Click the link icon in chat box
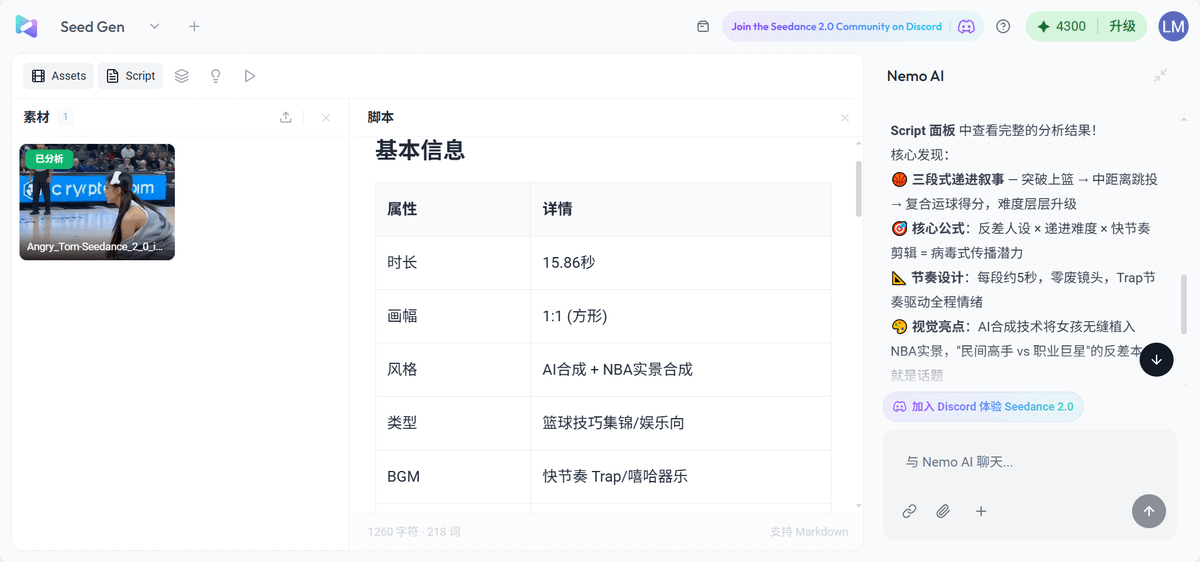Viewport: 1200px width, 562px height. tap(909, 511)
